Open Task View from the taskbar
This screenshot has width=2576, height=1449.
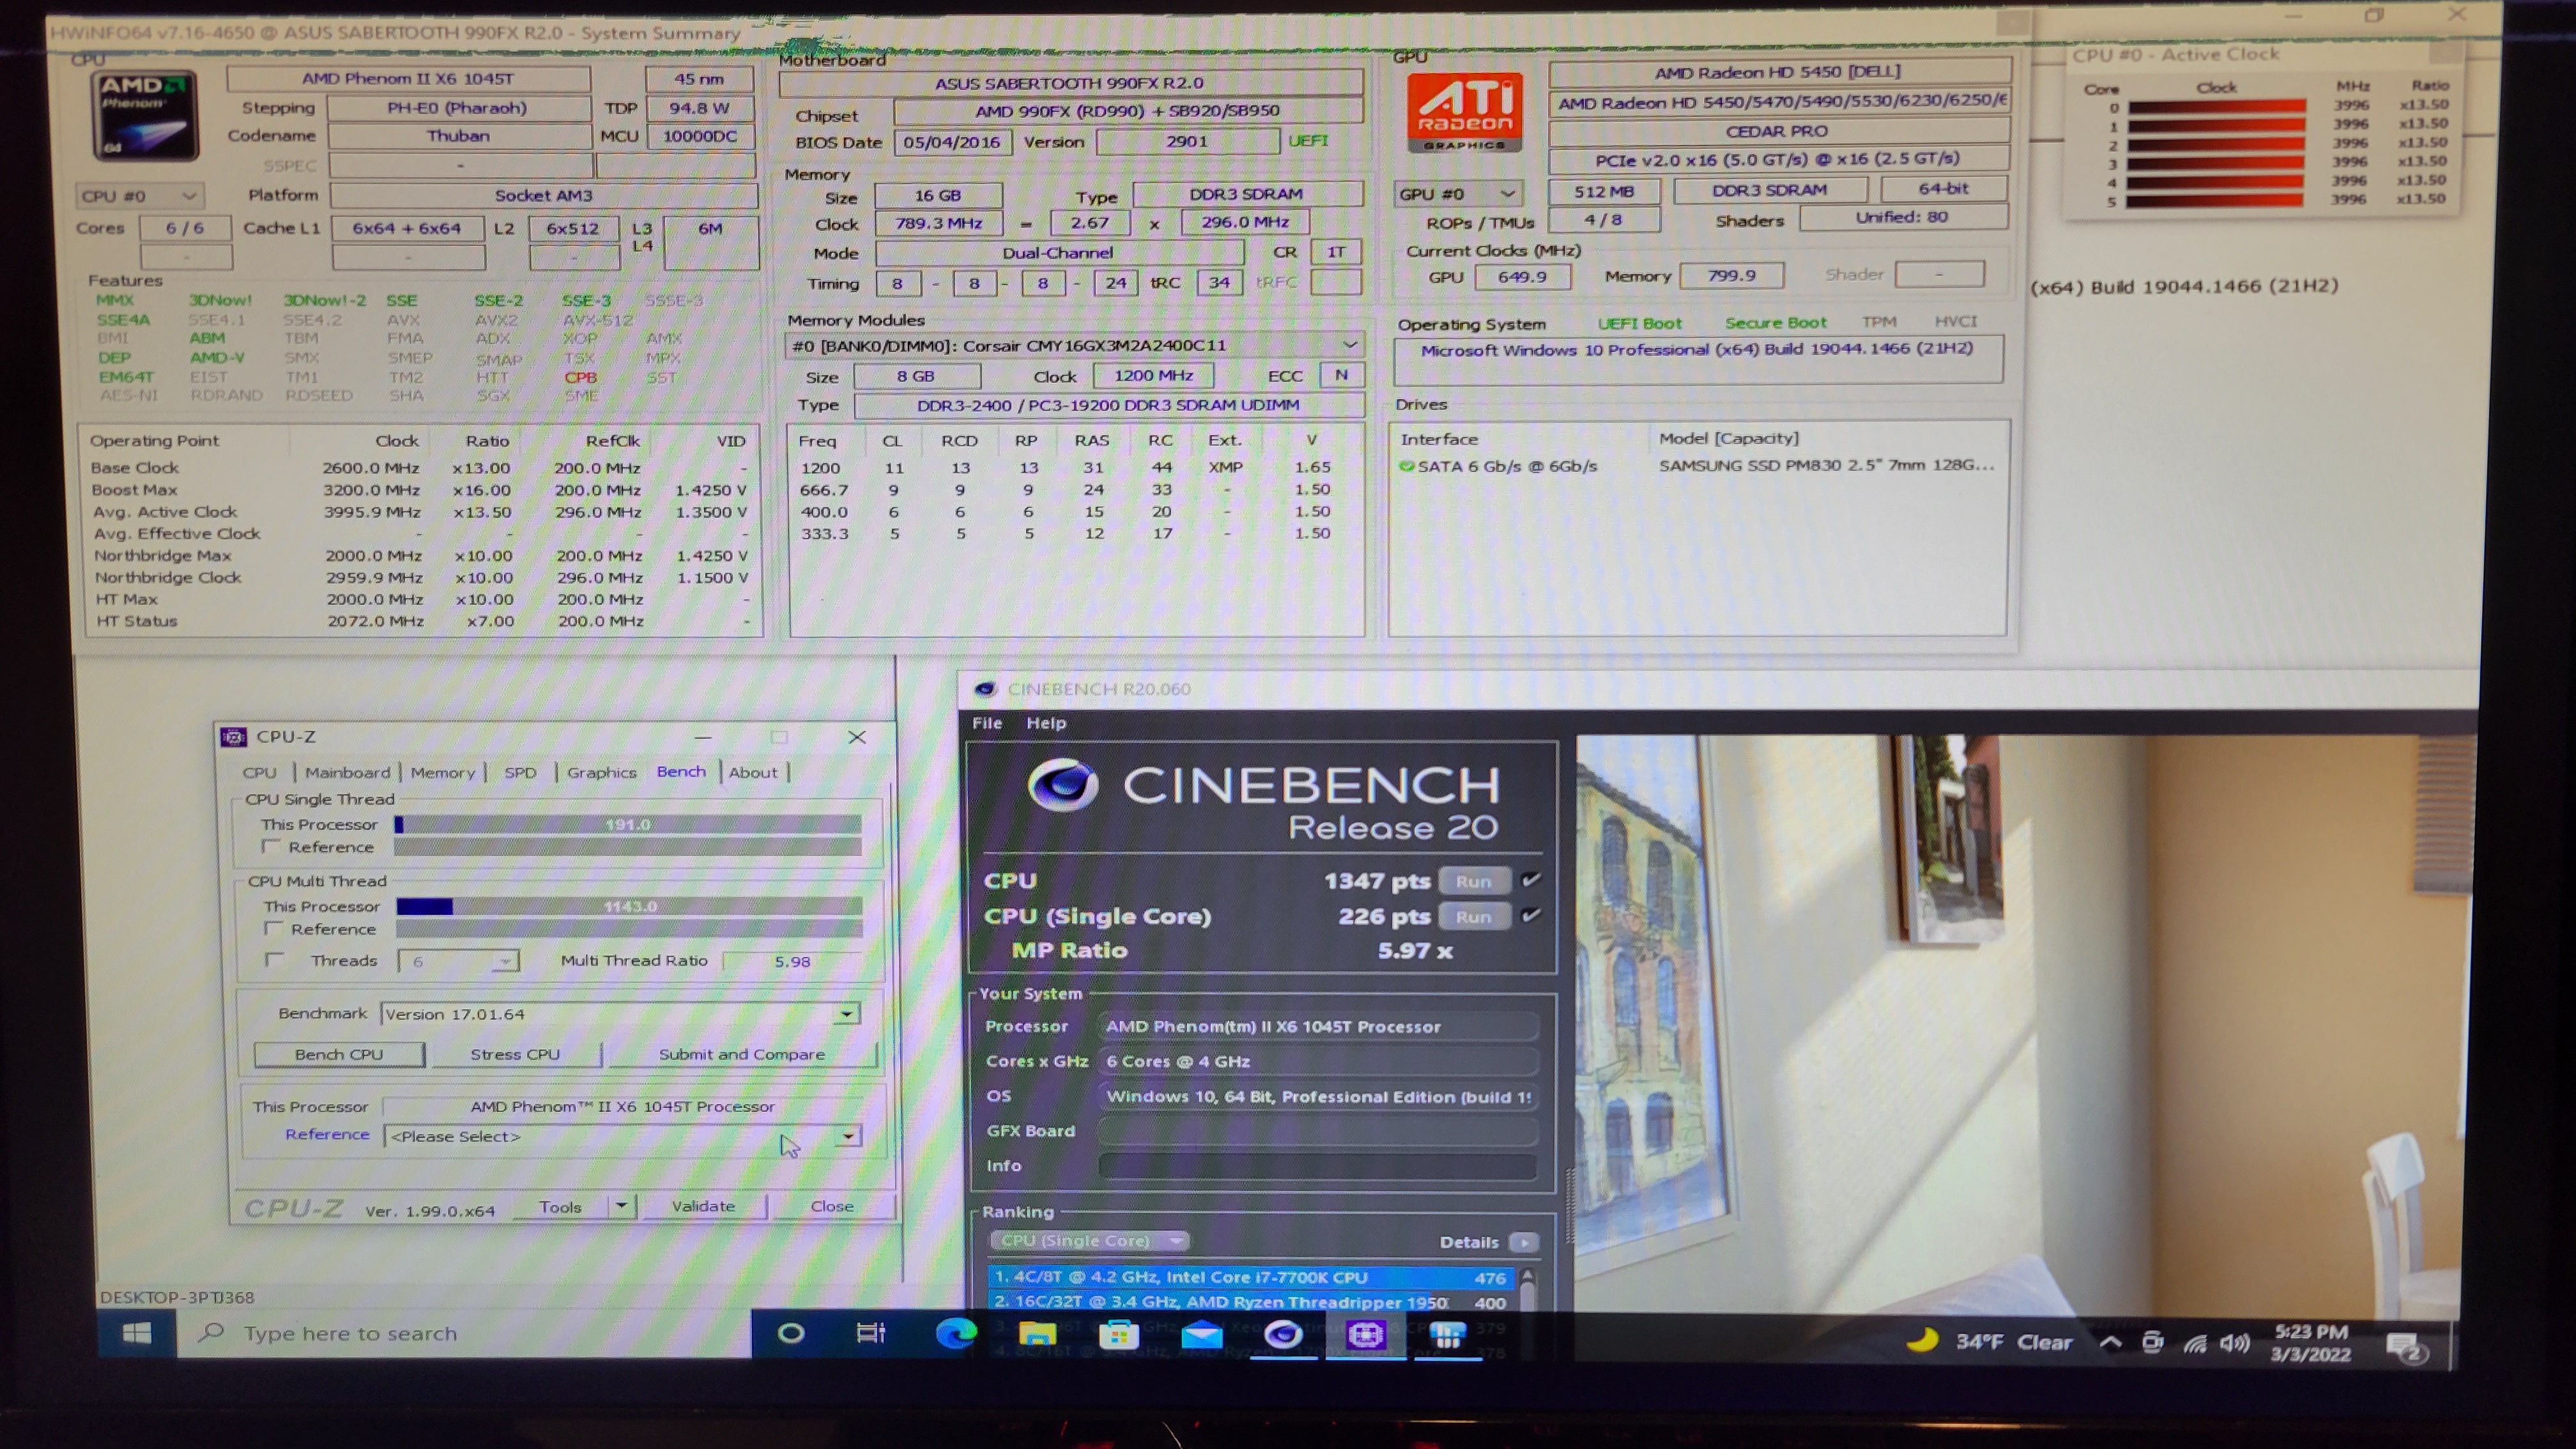(871, 1333)
